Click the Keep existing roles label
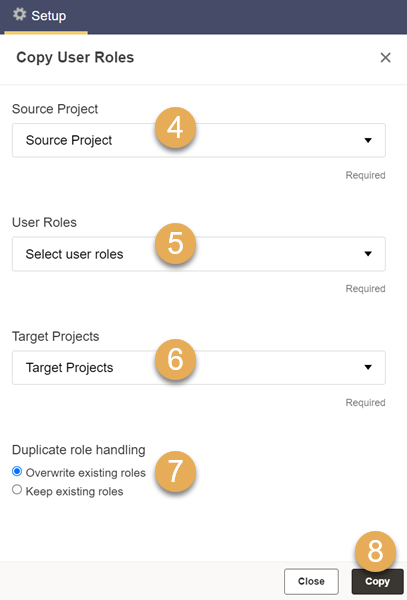Screen dimensions: 407x600 click(75, 491)
